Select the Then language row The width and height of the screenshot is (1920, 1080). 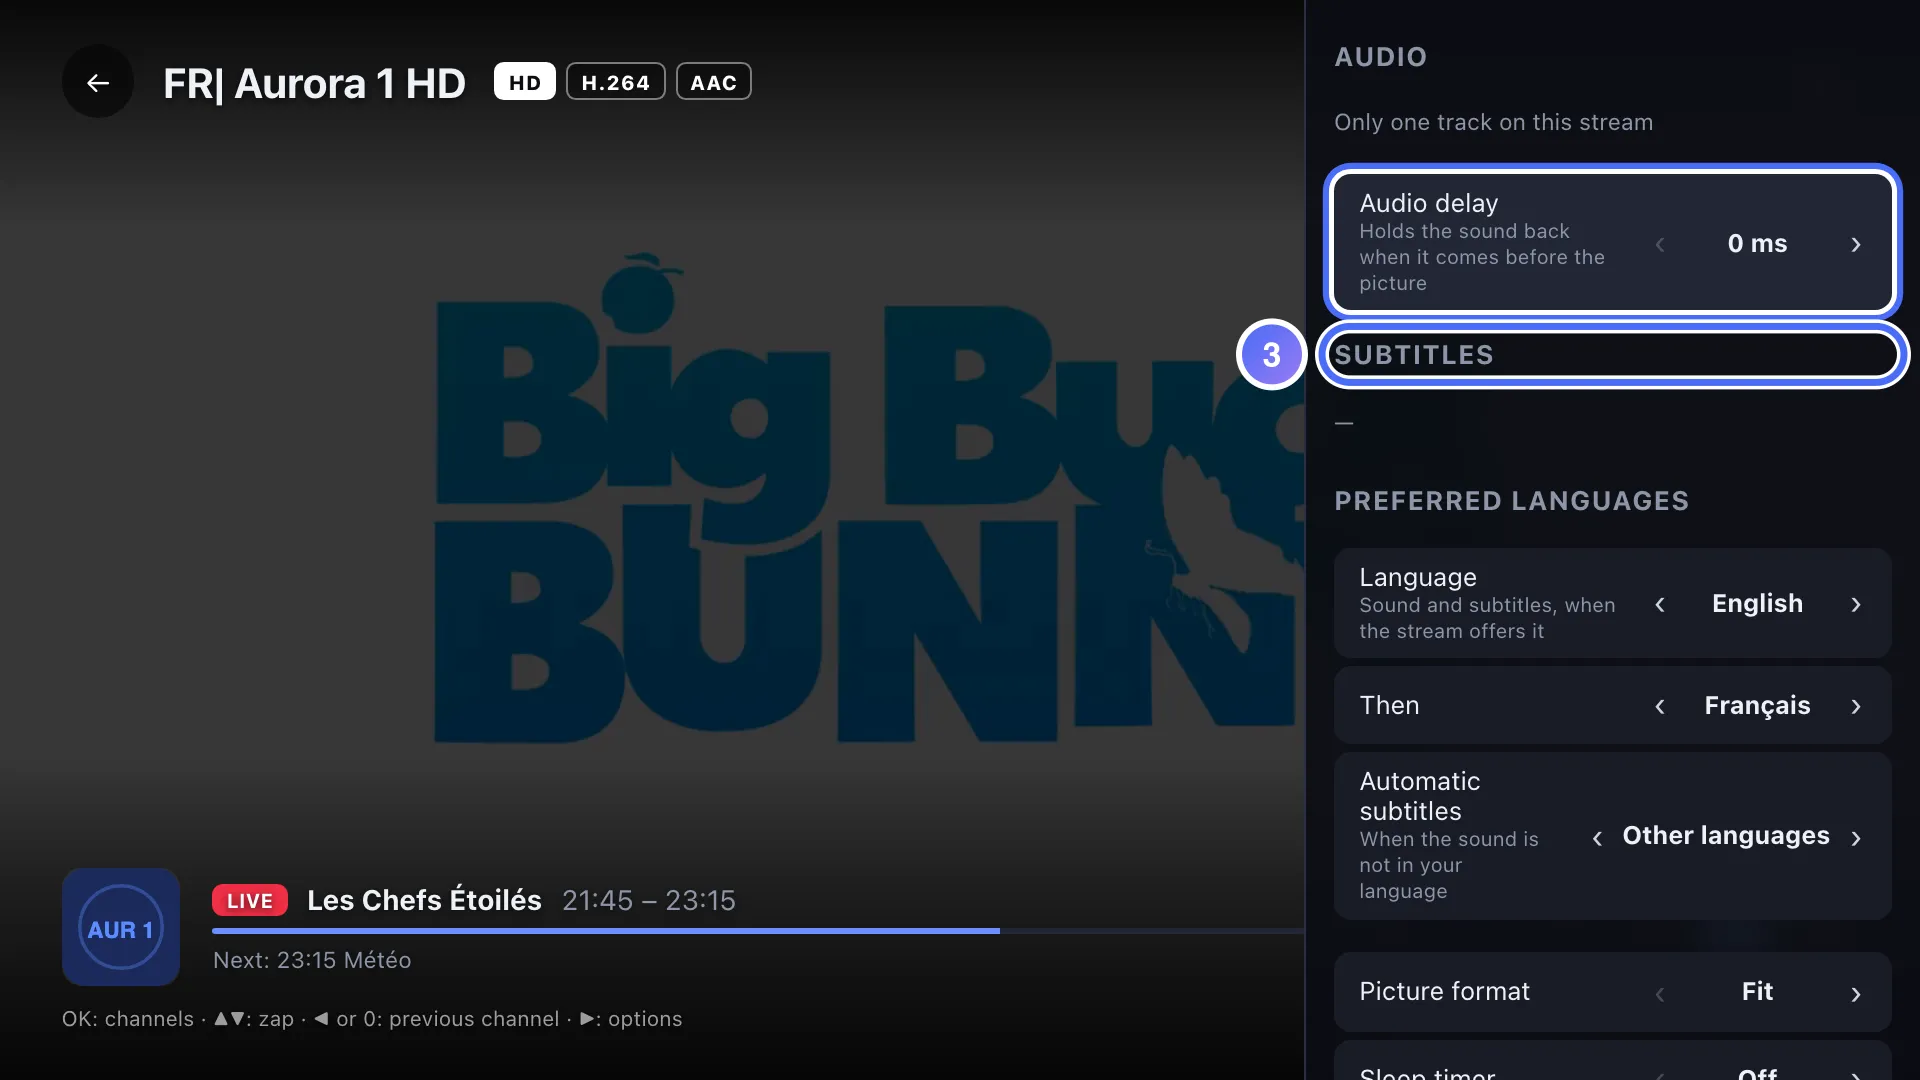(1612, 705)
